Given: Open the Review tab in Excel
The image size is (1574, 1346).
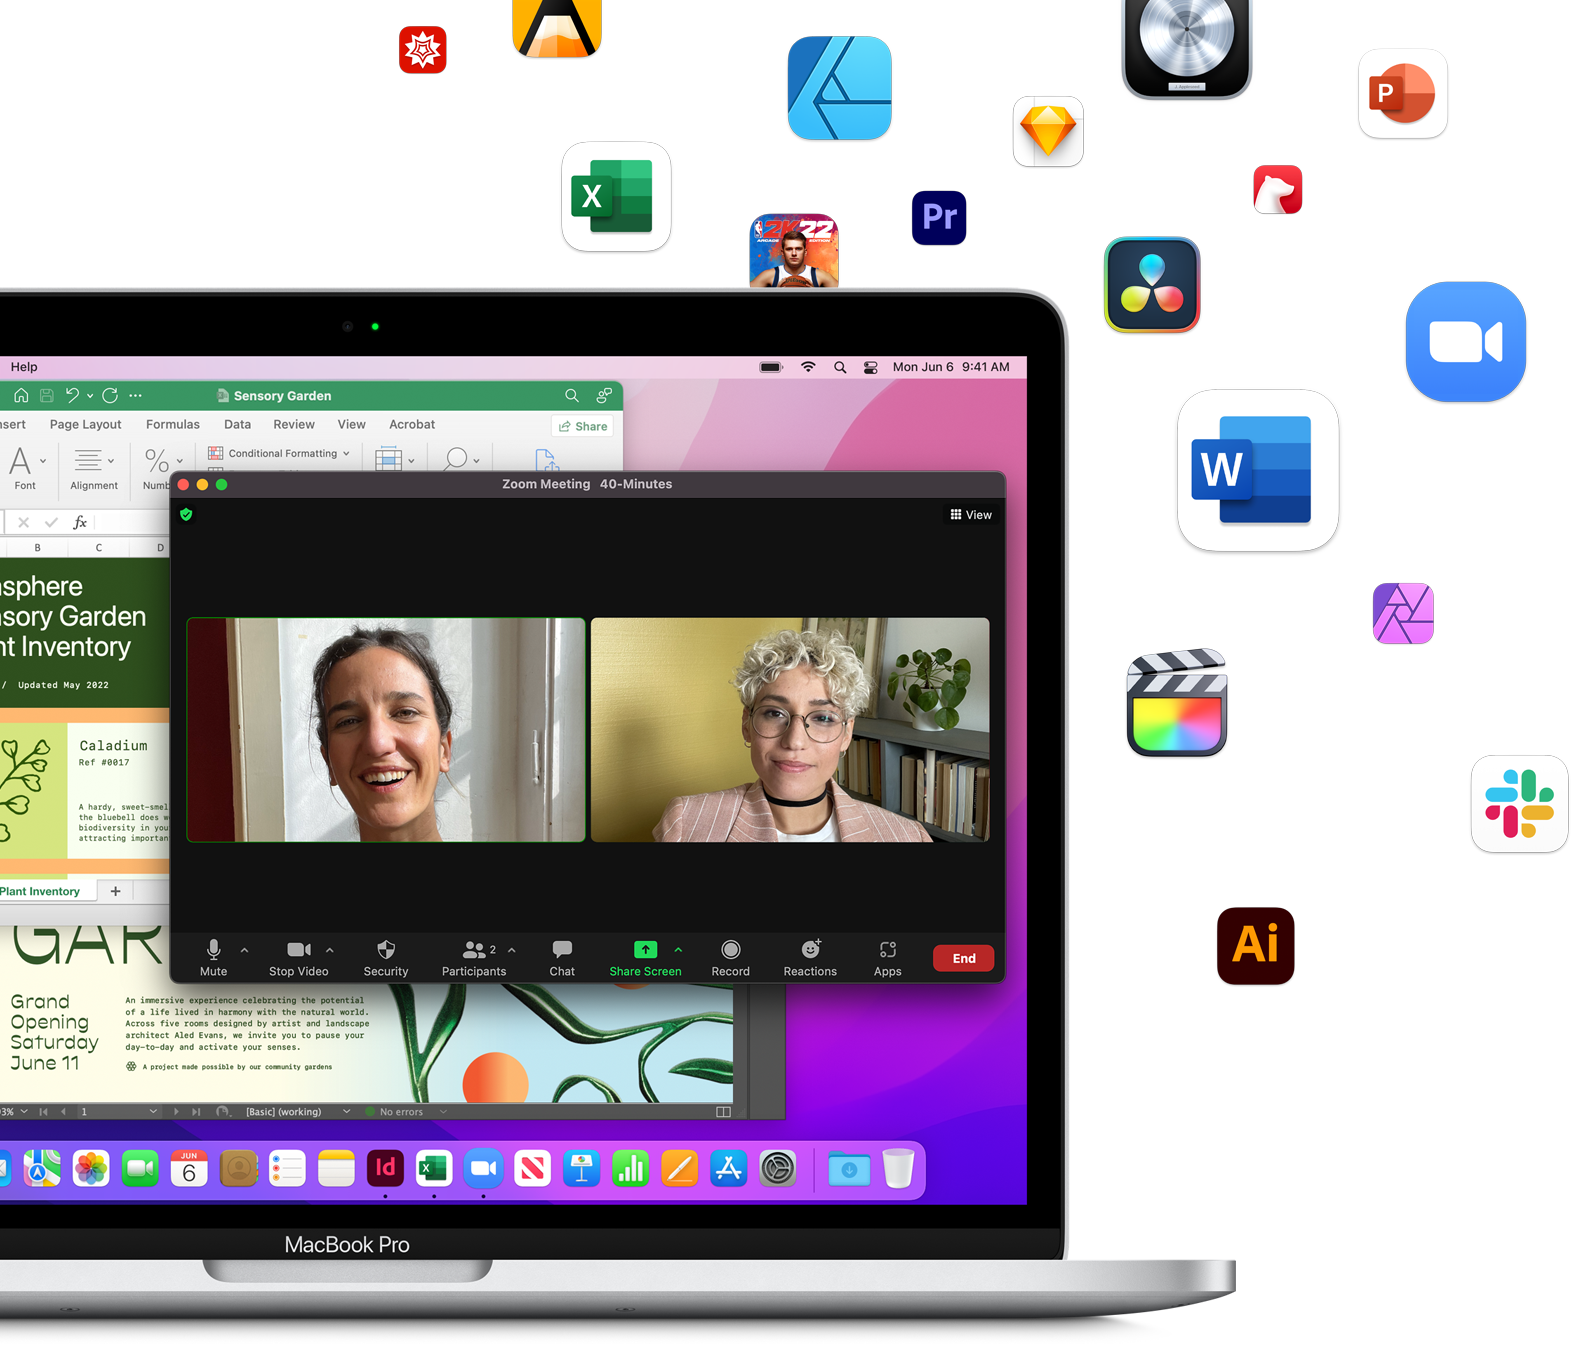Looking at the screenshot, I should 294,424.
